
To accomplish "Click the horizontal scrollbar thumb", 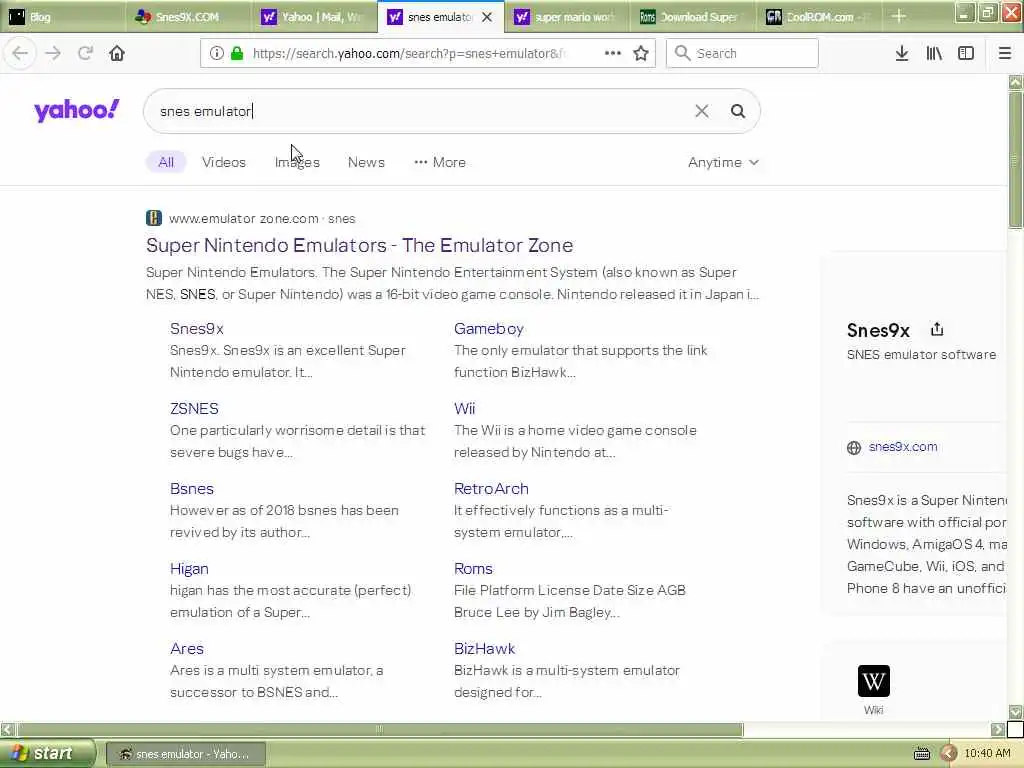I will pos(379,729).
